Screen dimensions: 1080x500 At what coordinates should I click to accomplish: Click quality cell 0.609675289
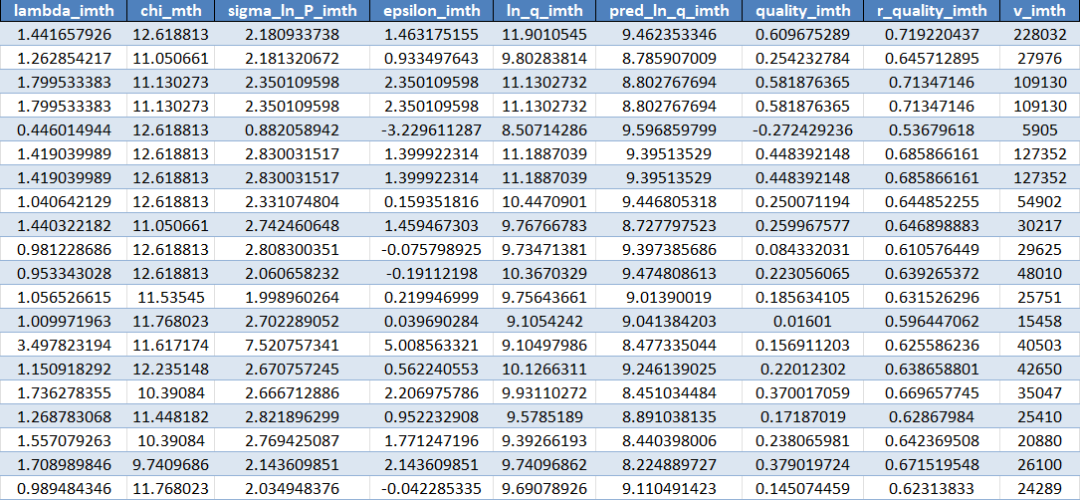click(802, 34)
